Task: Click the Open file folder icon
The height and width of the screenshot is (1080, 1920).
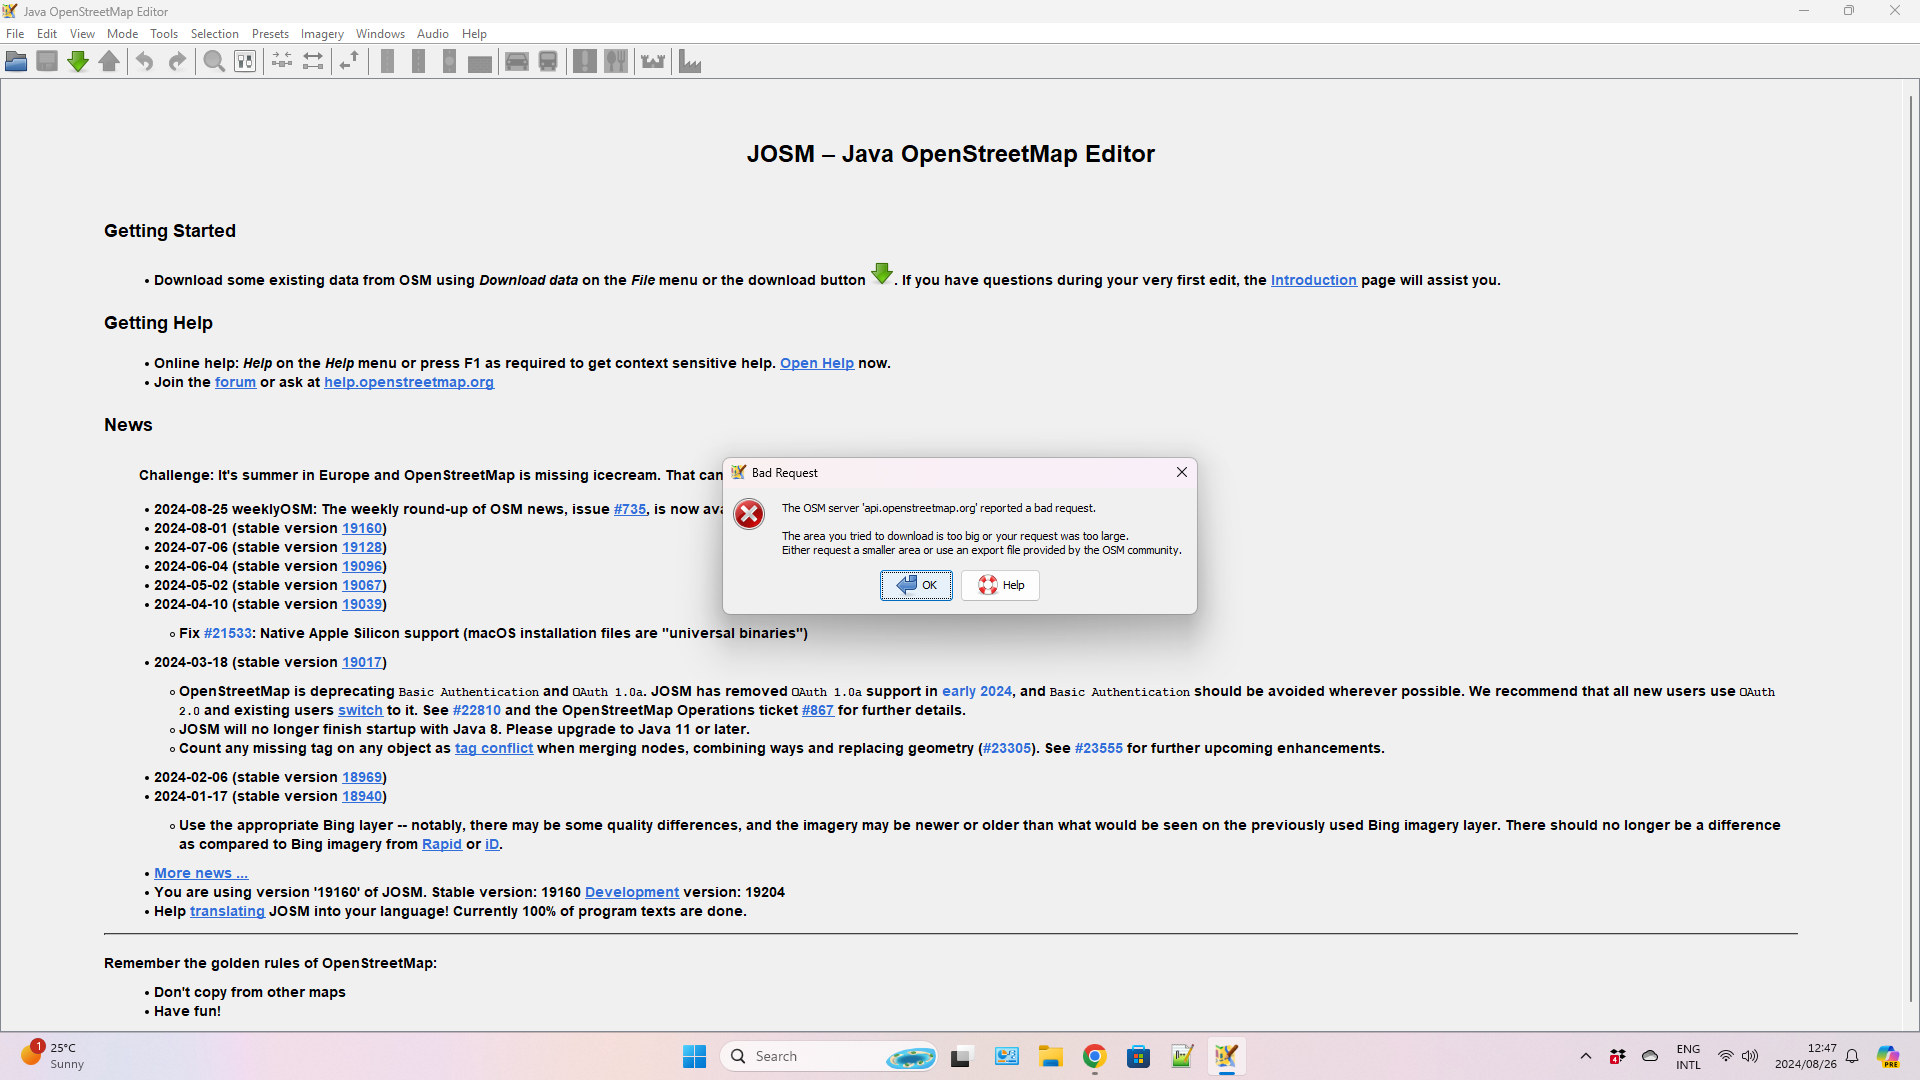Action: pyautogui.click(x=16, y=62)
